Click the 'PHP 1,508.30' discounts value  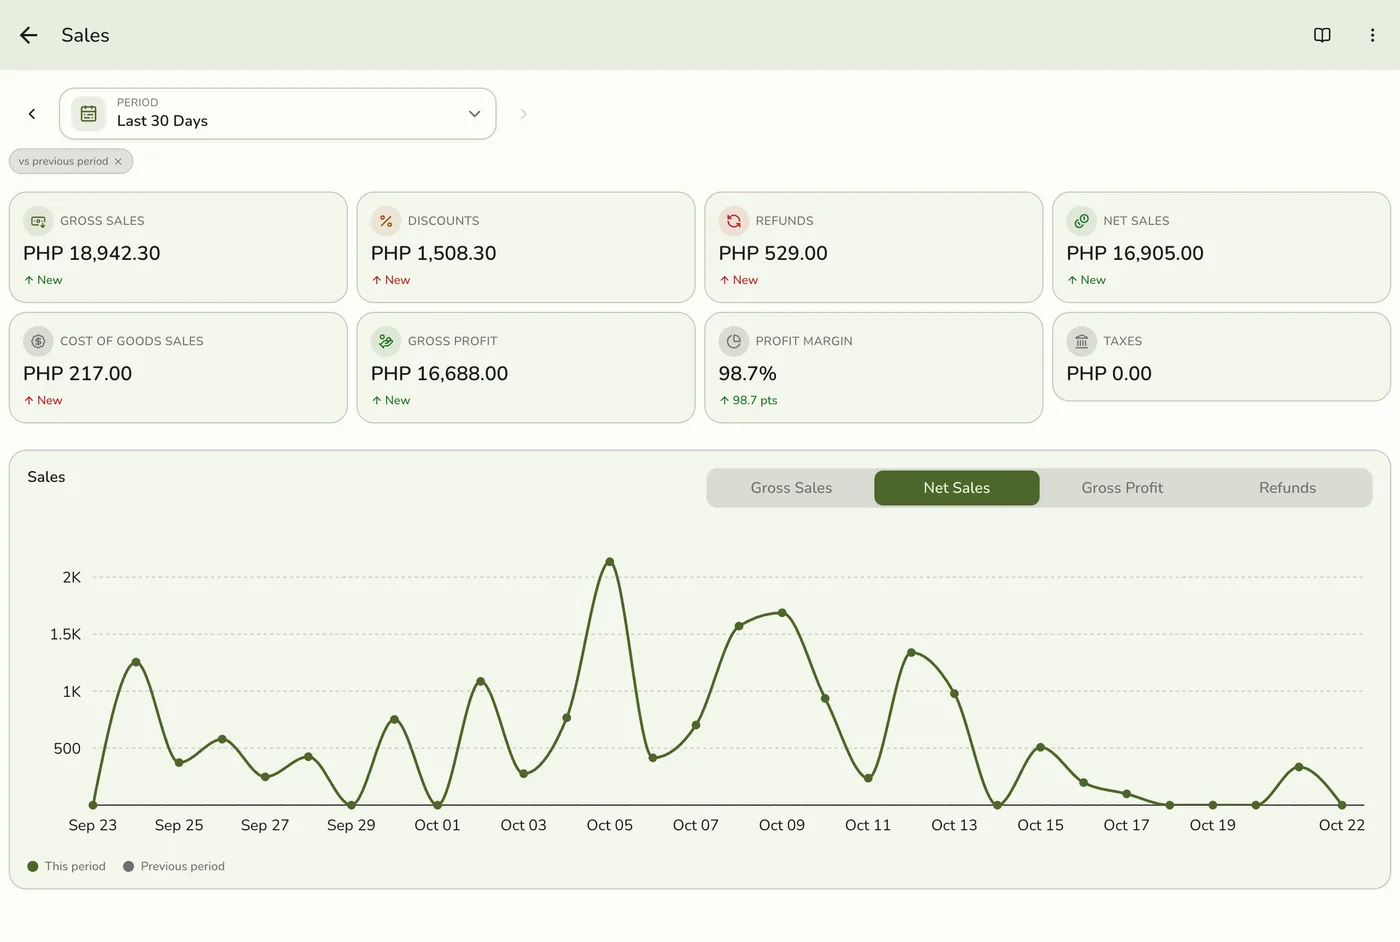click(434, 253)
